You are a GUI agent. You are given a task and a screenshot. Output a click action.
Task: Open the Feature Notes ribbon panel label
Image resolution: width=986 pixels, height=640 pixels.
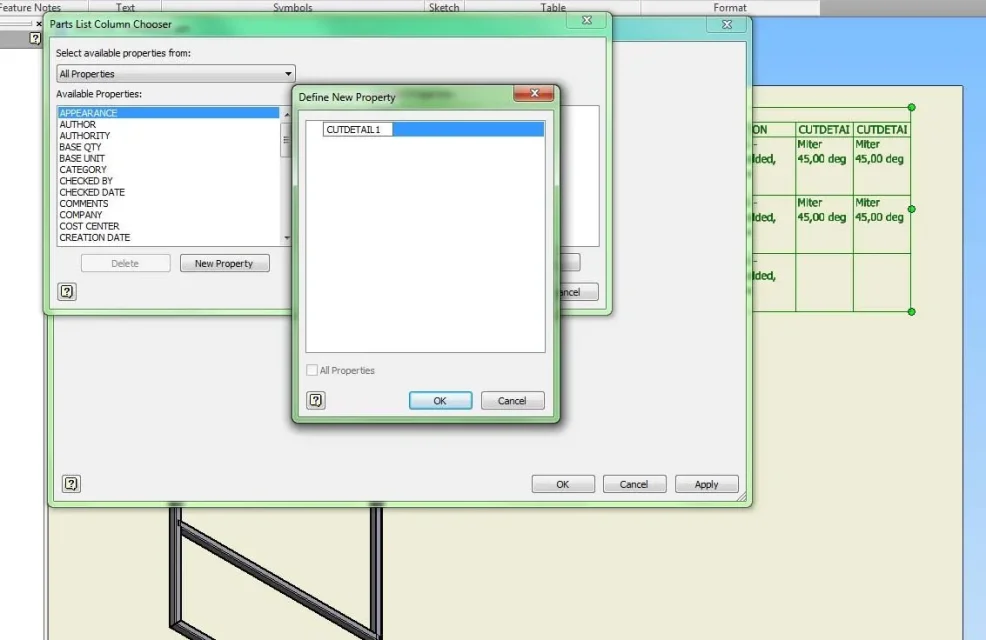coord(30,8)
